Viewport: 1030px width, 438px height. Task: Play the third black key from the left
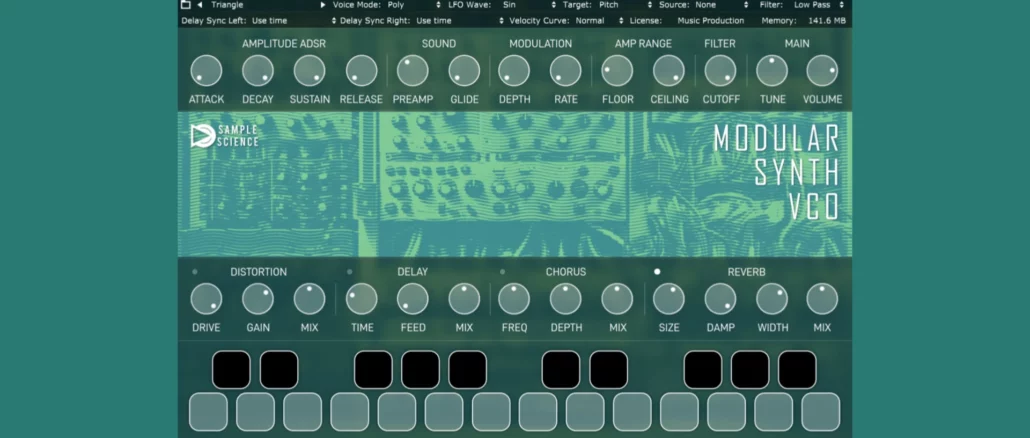(x=373, y=370)
